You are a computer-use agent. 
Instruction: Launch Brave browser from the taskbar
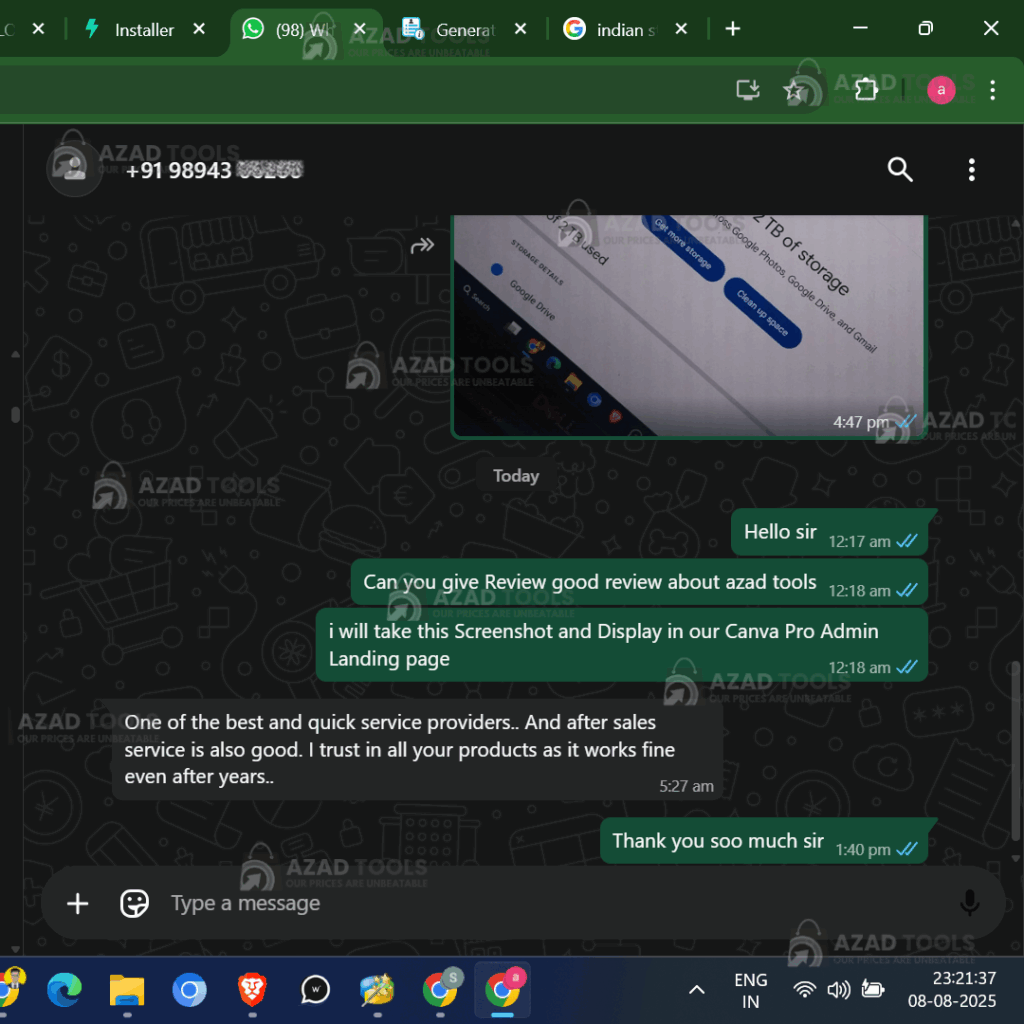[x=252, y=990]
